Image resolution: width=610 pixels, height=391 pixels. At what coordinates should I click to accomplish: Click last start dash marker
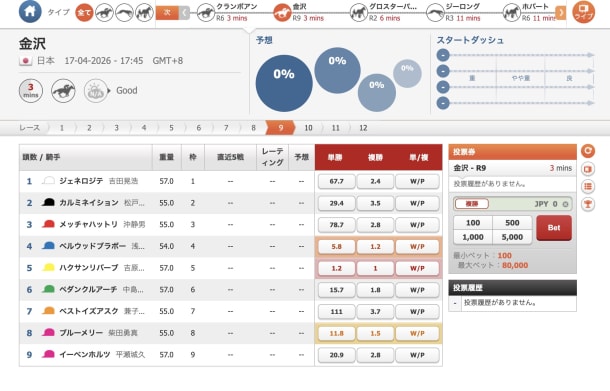click(x=443, y=103)
